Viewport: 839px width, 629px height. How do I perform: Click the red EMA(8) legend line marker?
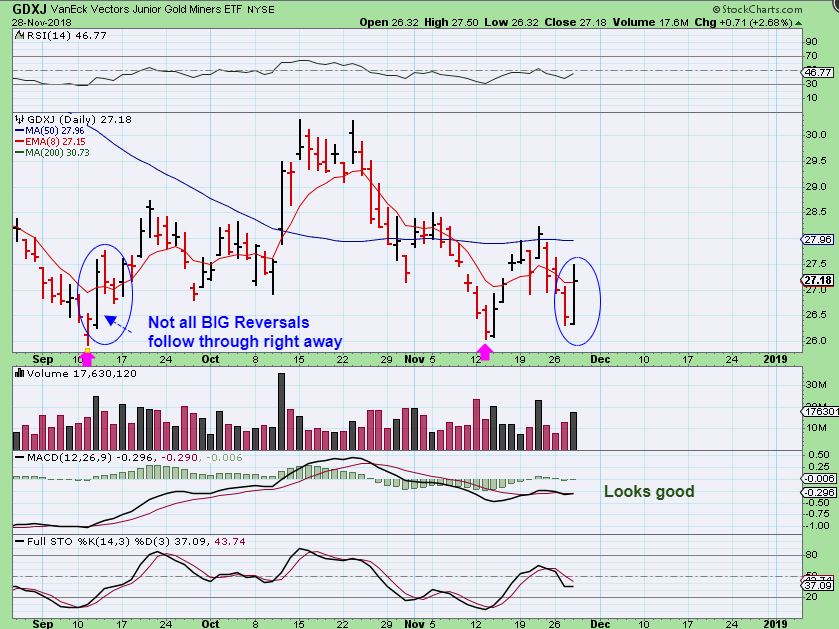(x=20, y=142)
